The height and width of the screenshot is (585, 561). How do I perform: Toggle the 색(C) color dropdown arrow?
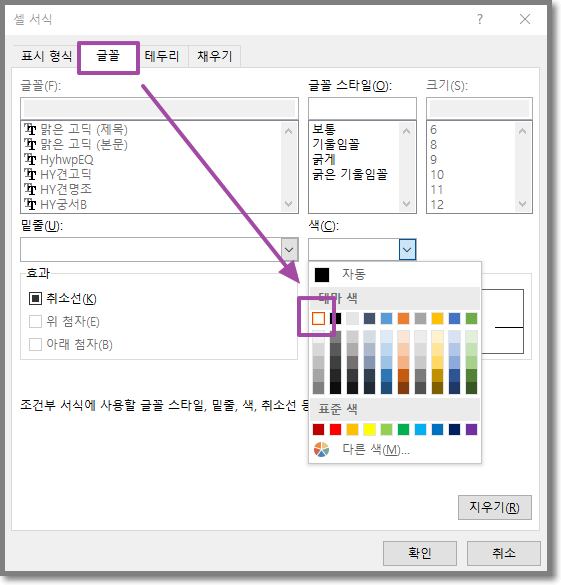(x=407, y=250)
